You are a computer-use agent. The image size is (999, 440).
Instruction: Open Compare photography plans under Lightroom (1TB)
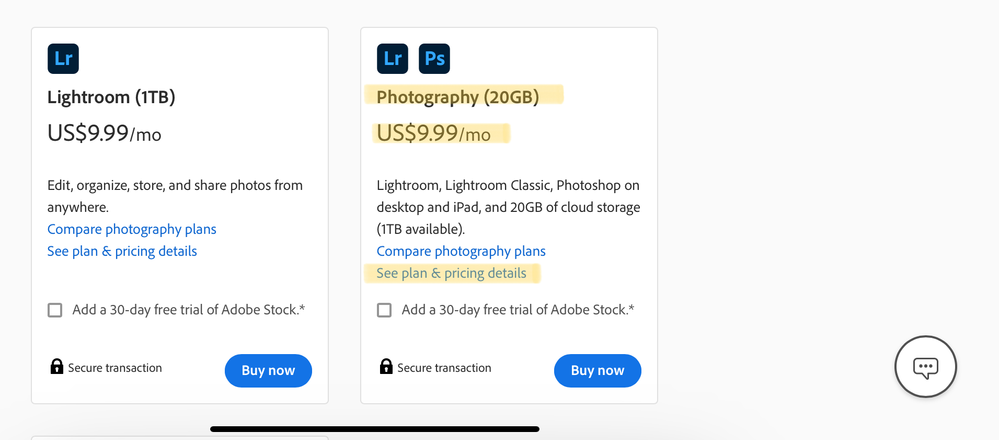132,229
